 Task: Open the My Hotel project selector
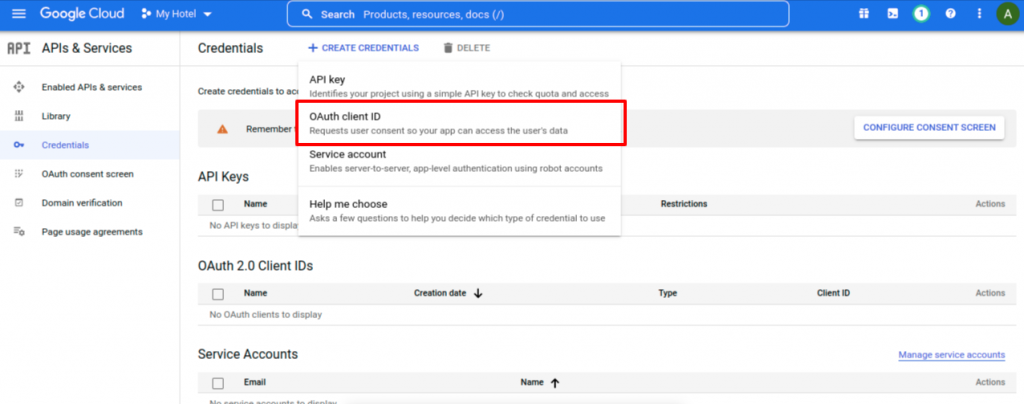click(176, 14)
